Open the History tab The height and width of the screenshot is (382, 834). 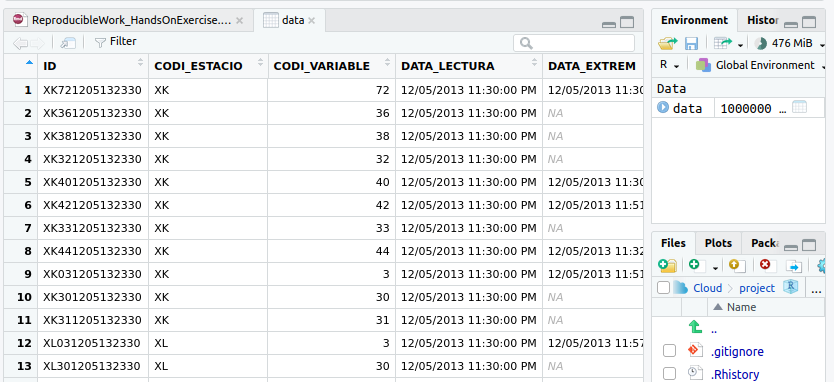click(762, 20)
